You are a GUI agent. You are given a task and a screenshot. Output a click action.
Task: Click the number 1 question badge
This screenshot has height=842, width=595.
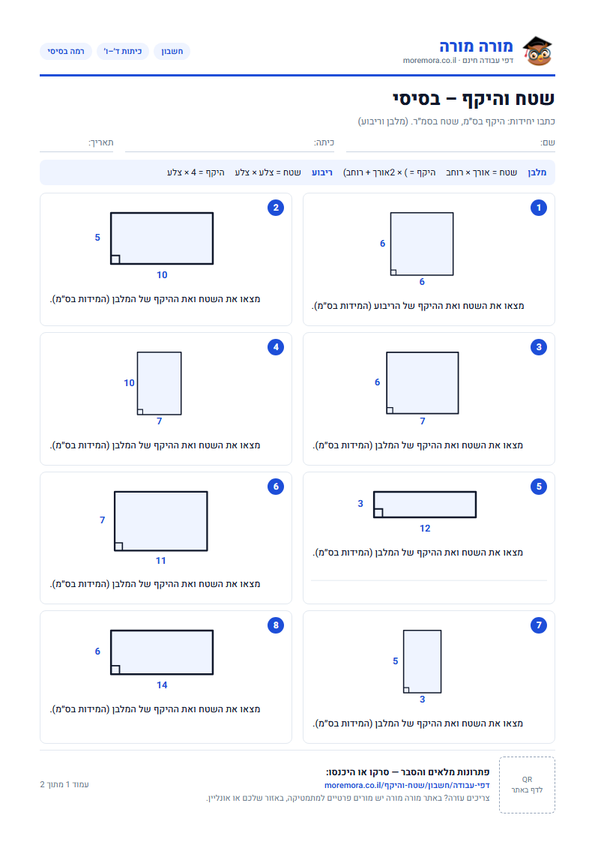point(539,208)
